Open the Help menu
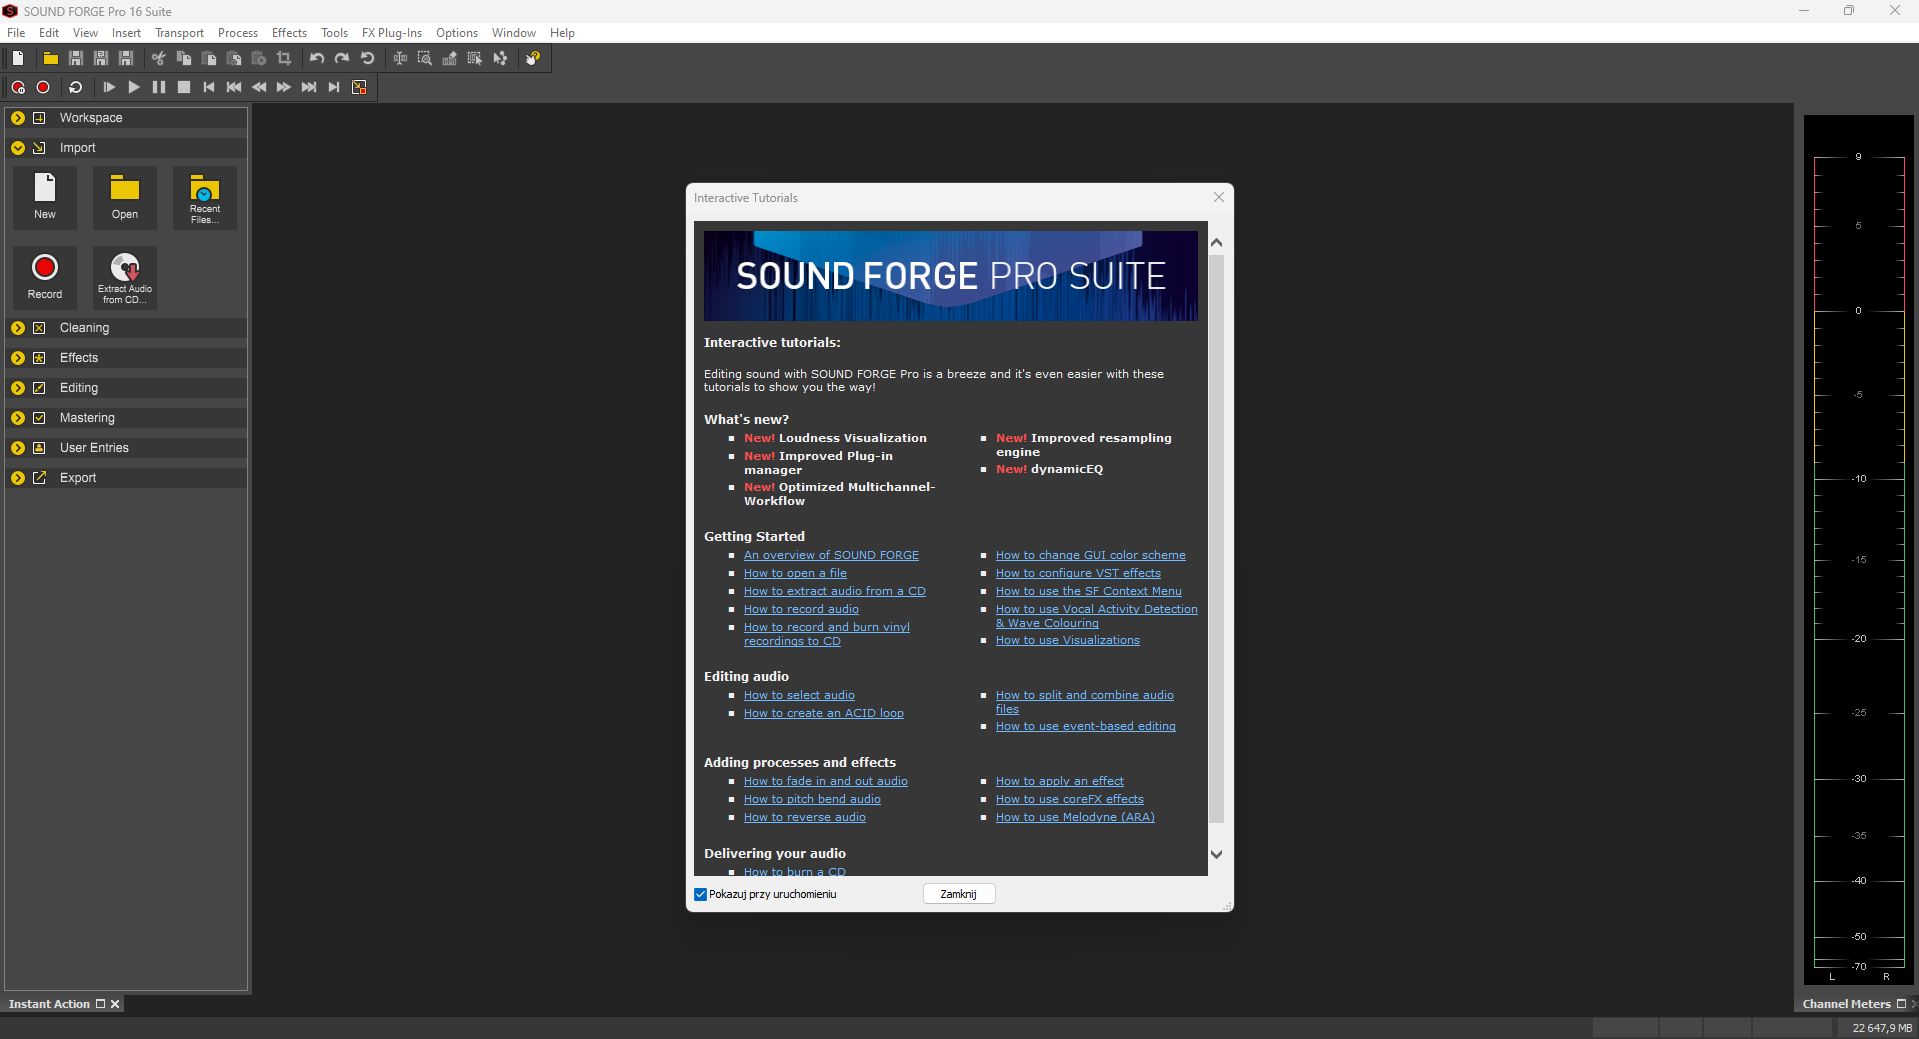 tap(562, 33)
